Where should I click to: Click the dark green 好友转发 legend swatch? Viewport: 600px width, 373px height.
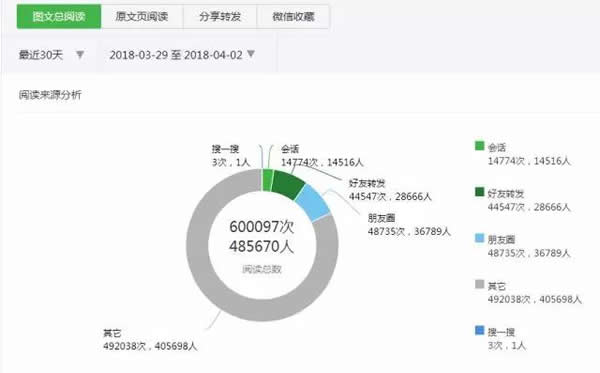point(479,192)
